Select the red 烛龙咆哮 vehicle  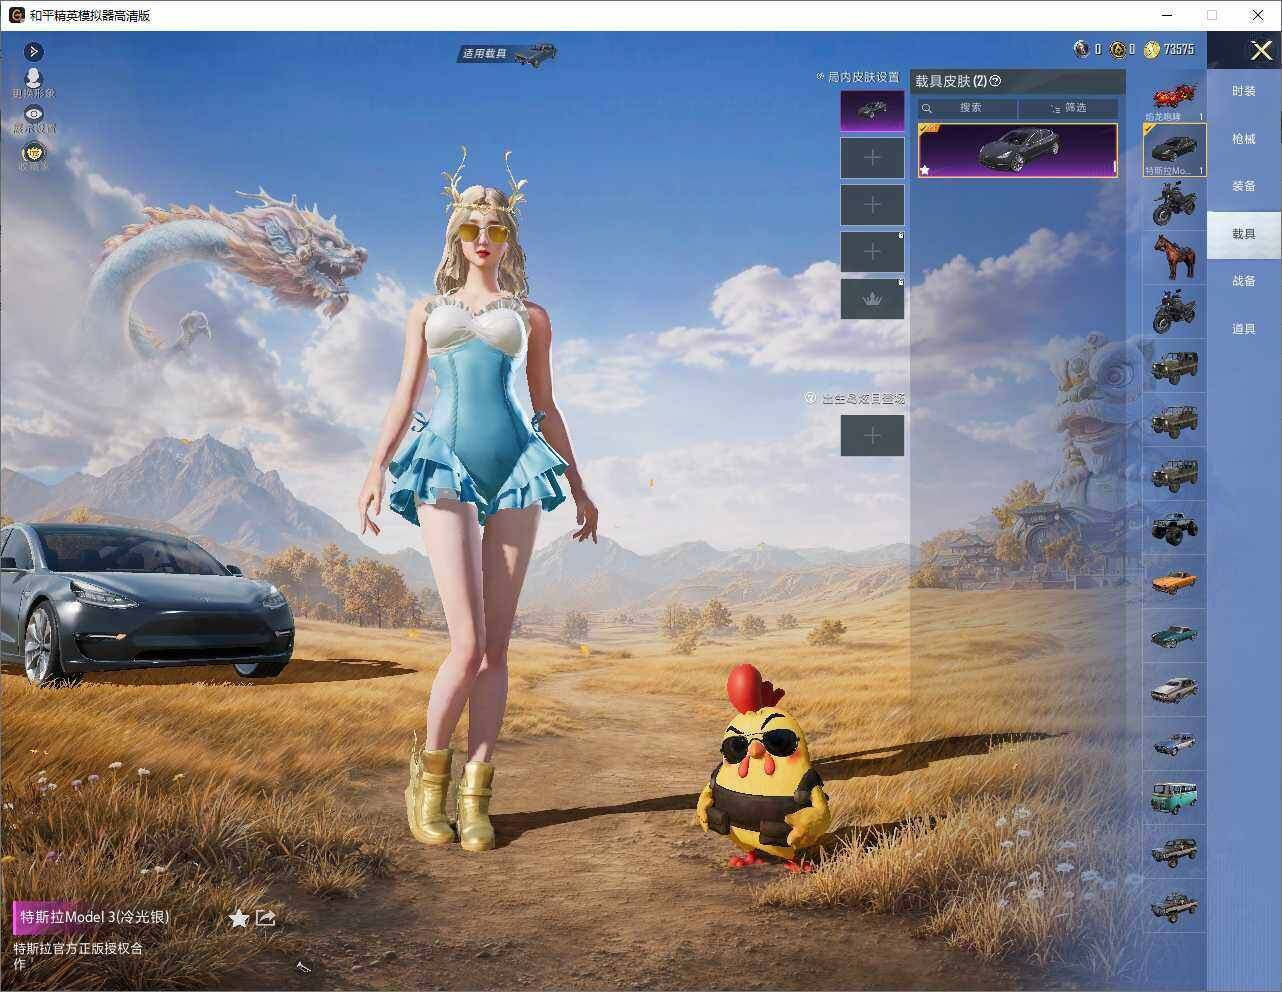coord(1175,98)
